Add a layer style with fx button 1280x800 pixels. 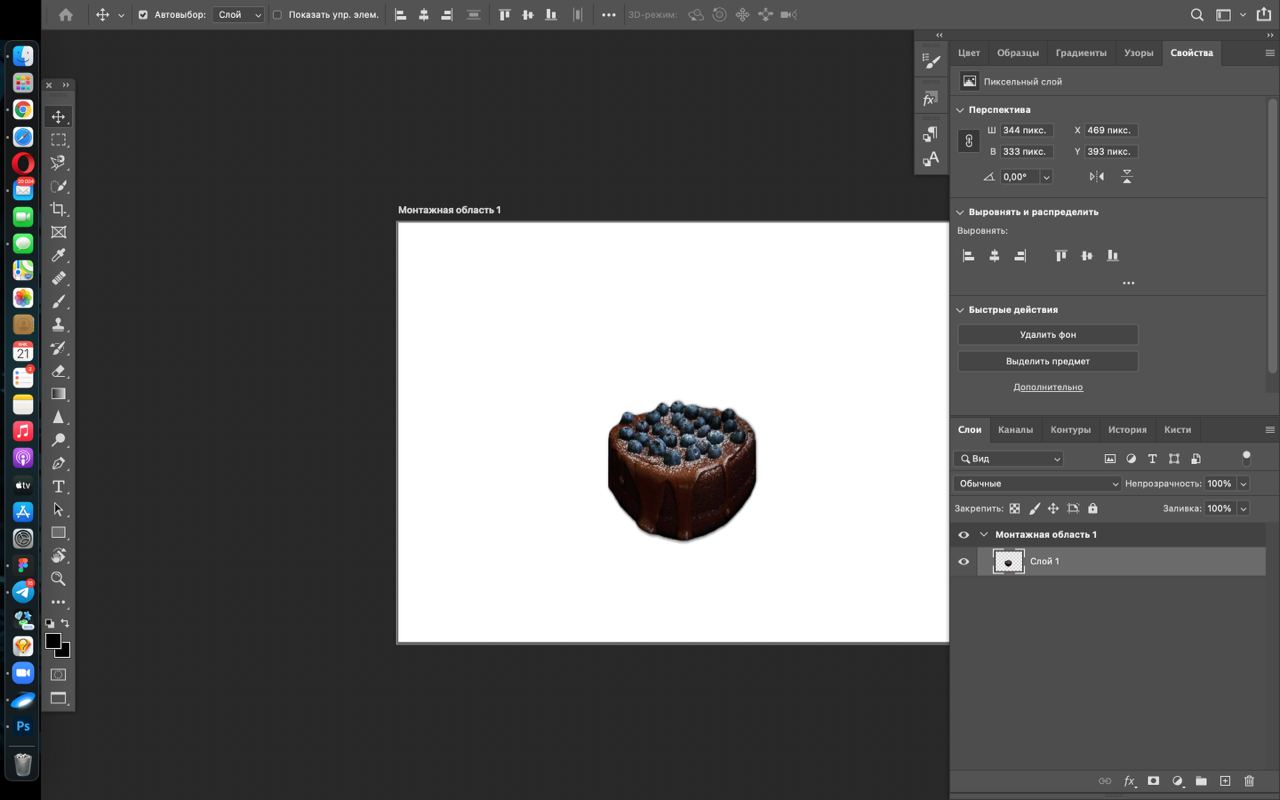[1129, 781]
